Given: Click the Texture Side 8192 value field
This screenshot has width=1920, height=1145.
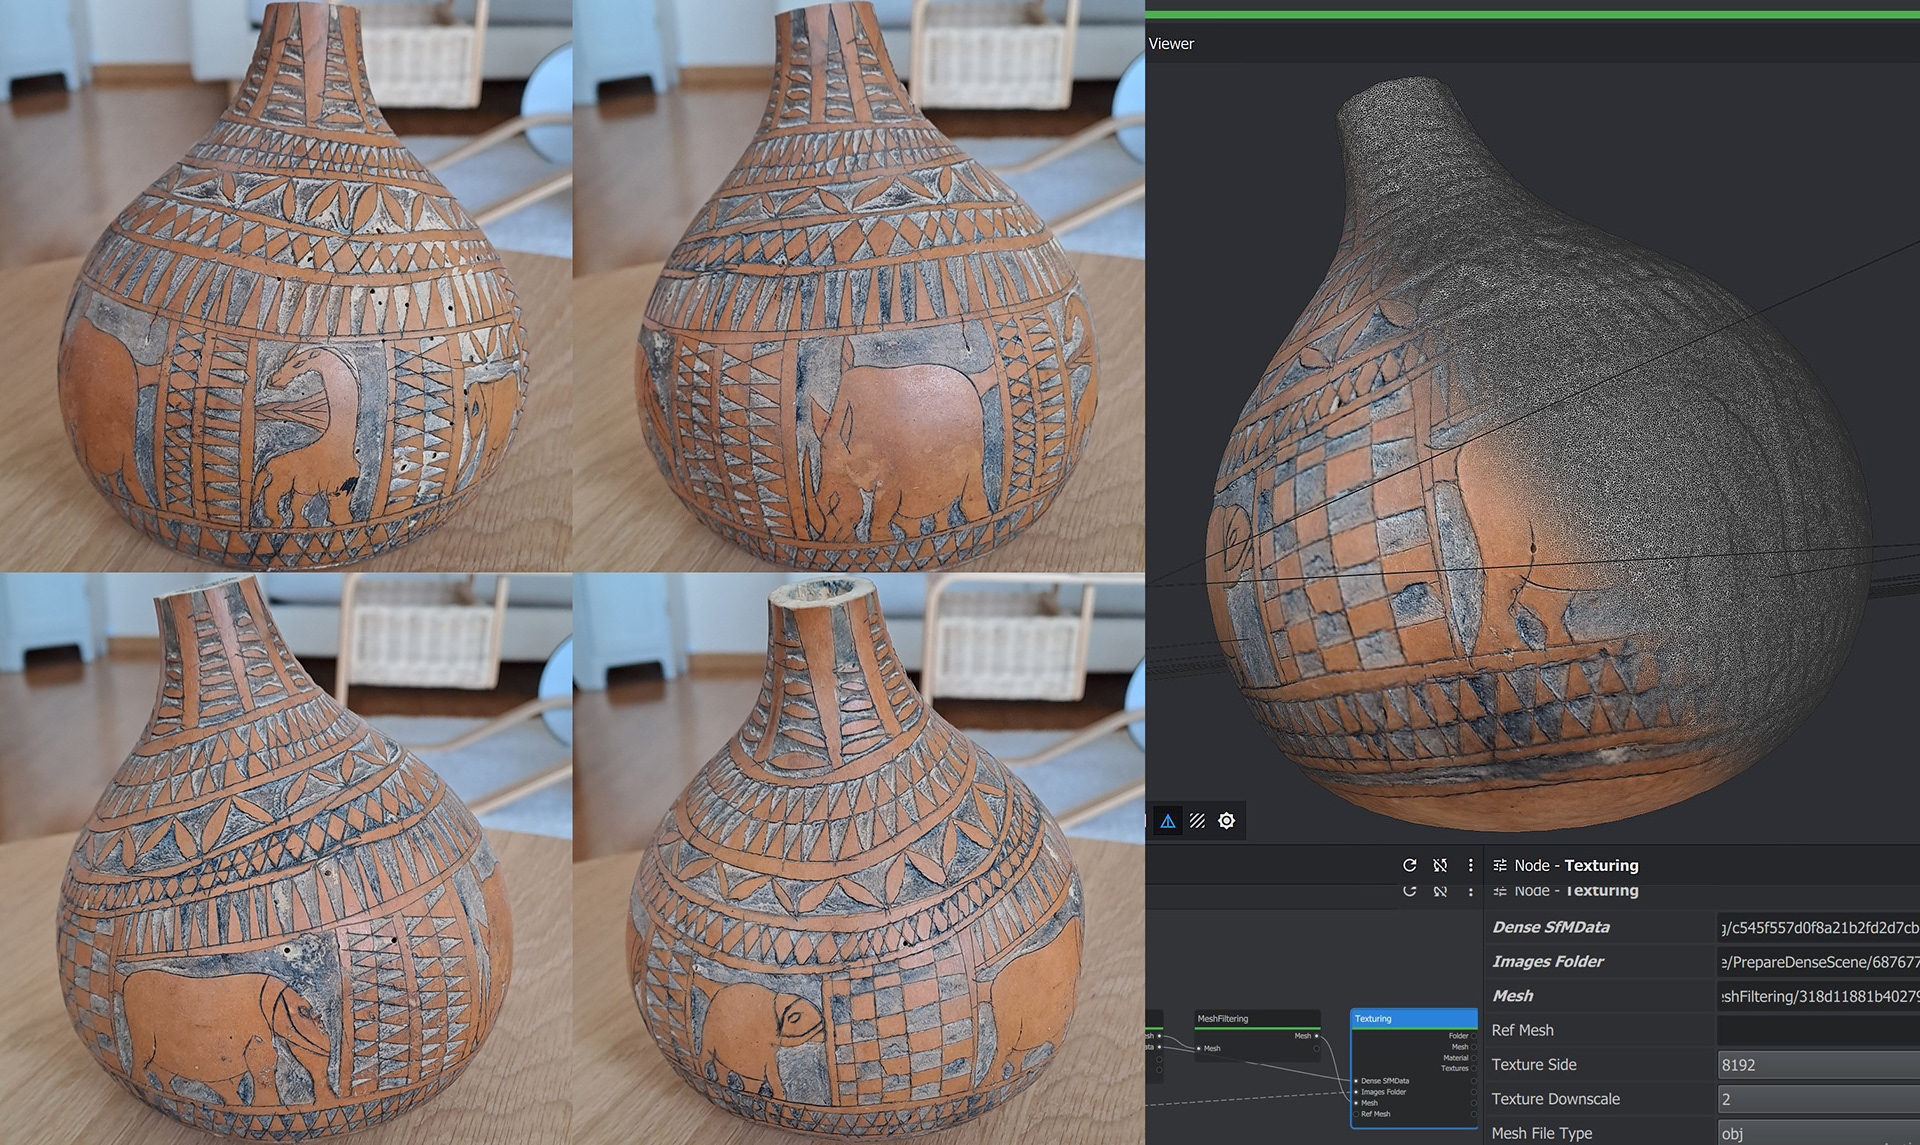Looking at the screenshot, I should point(1818,1065).
